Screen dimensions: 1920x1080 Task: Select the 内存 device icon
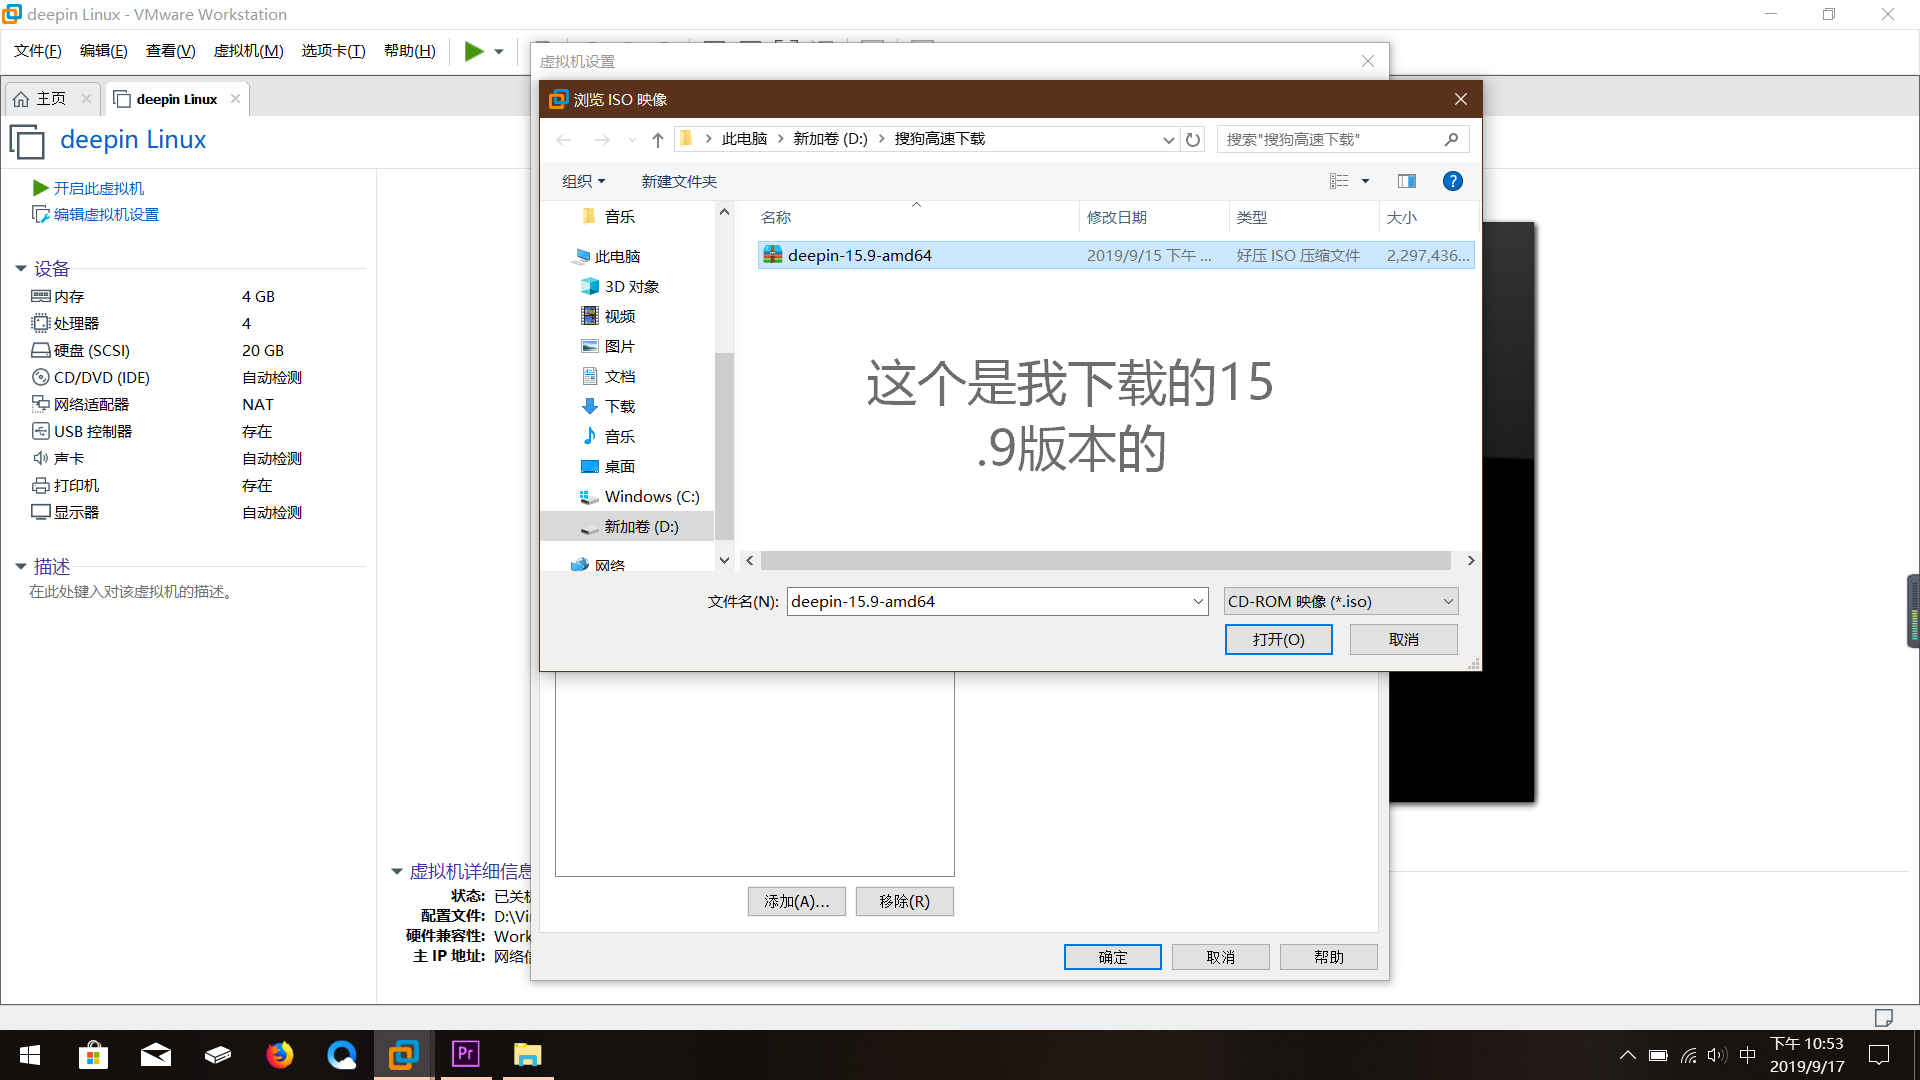[x=41, y=296]
